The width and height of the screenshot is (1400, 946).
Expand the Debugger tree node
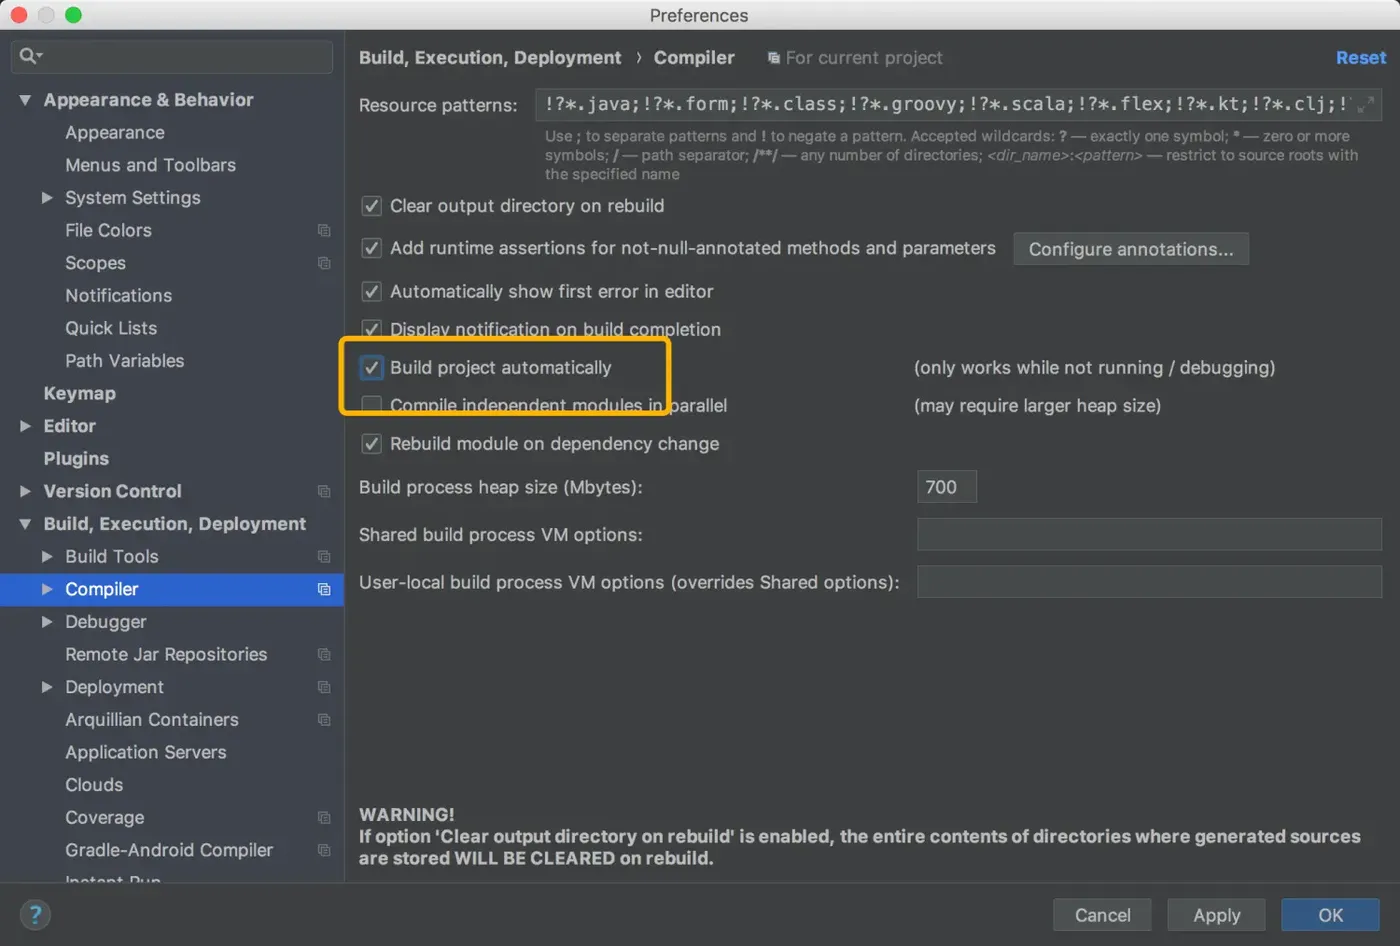point(47,622)
